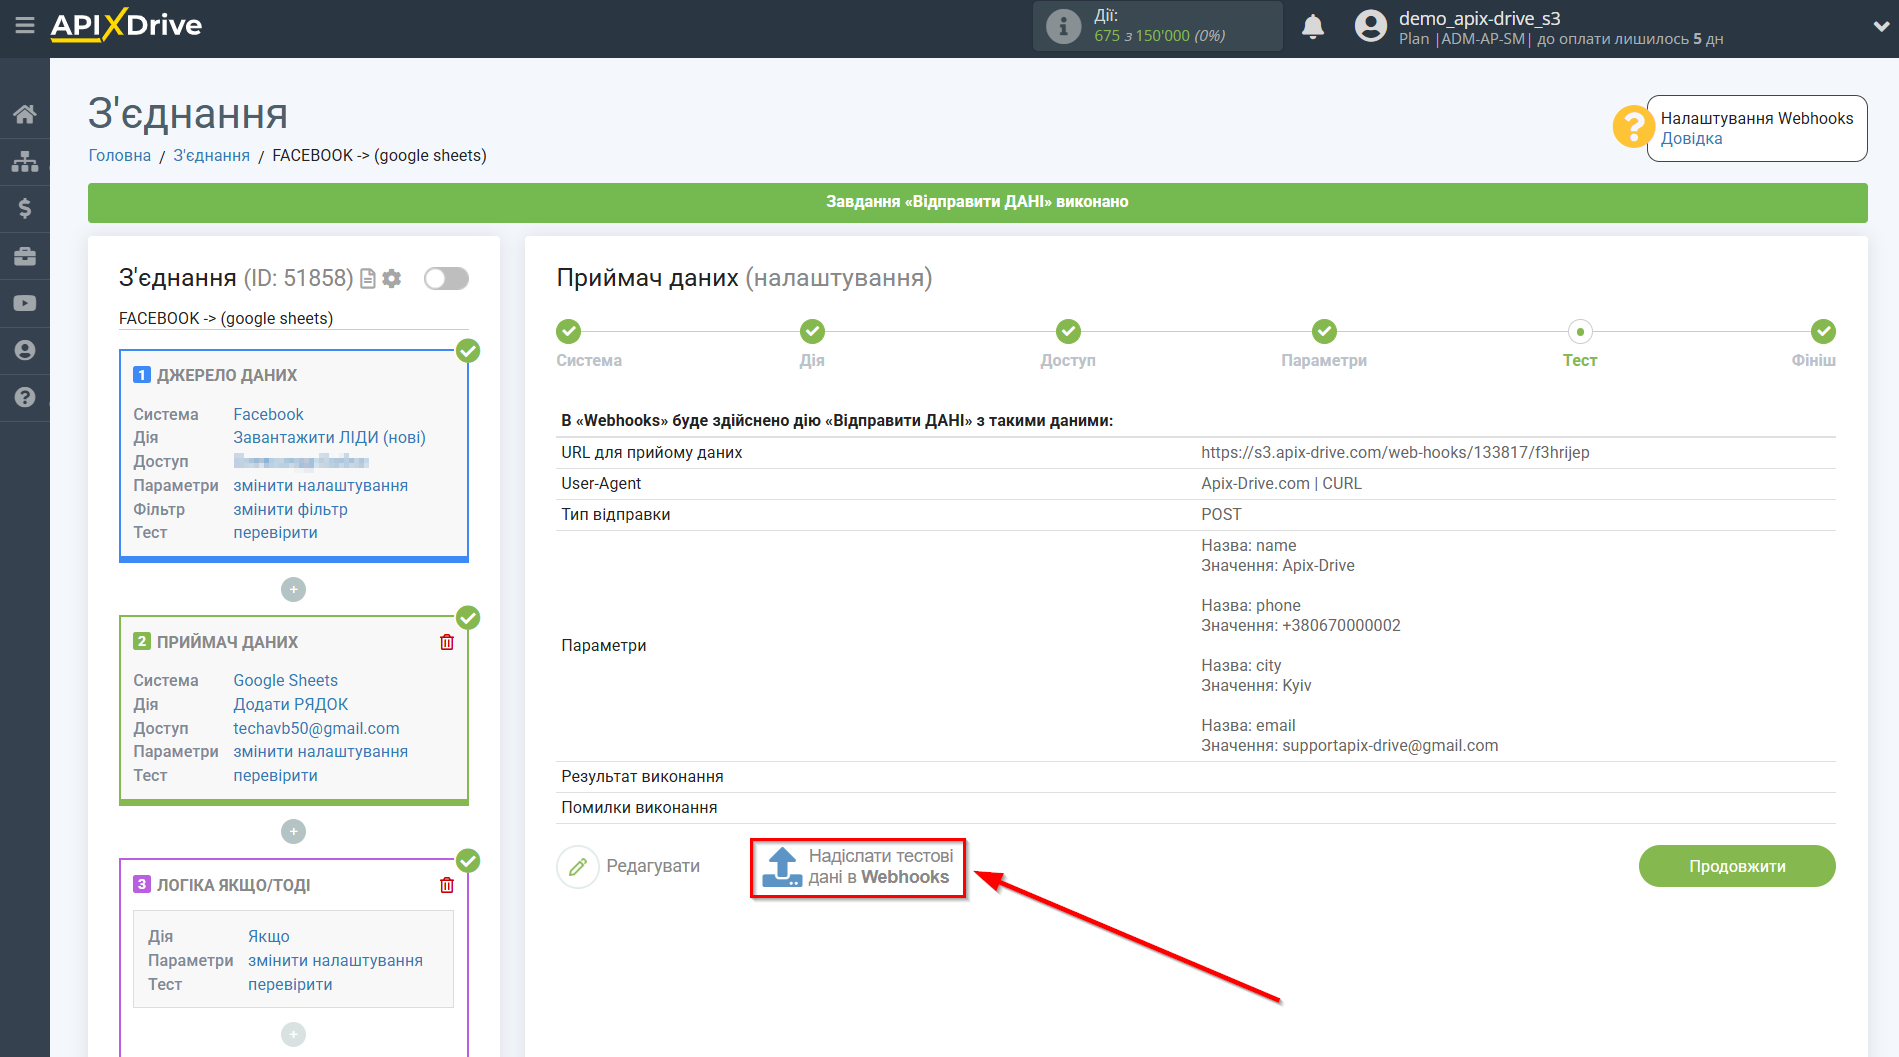Screen dimensions: 1899x1057
Task: Click перевірити in logic block
Action: (x=290, y=984)
